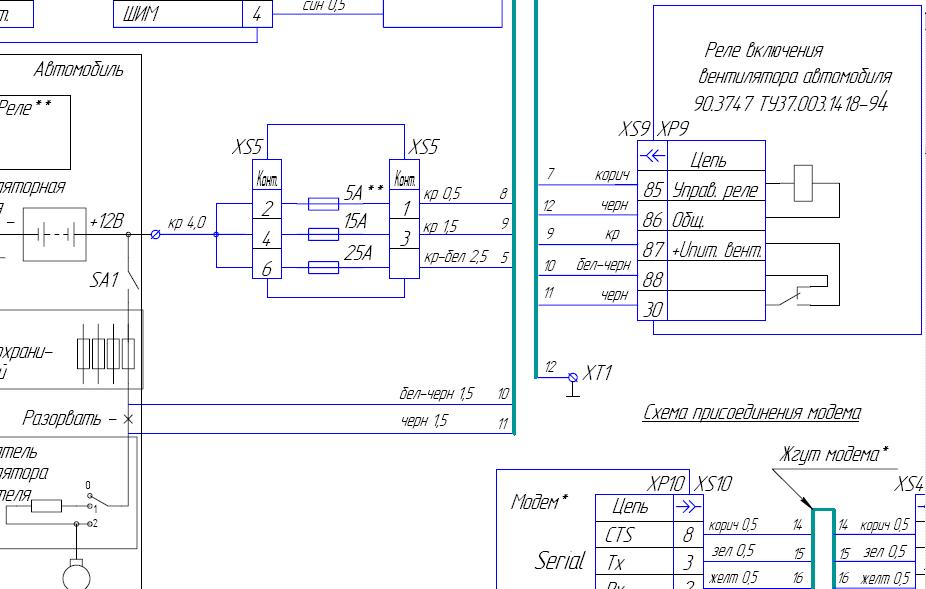Select the "Serial" port label

(x=559, y=561)
